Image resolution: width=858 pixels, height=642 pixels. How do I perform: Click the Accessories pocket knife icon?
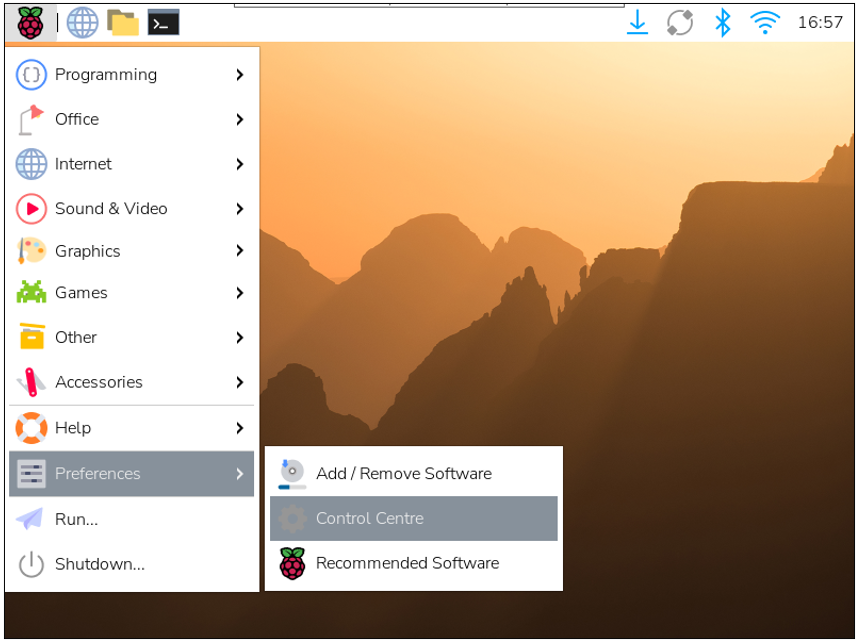29,381
